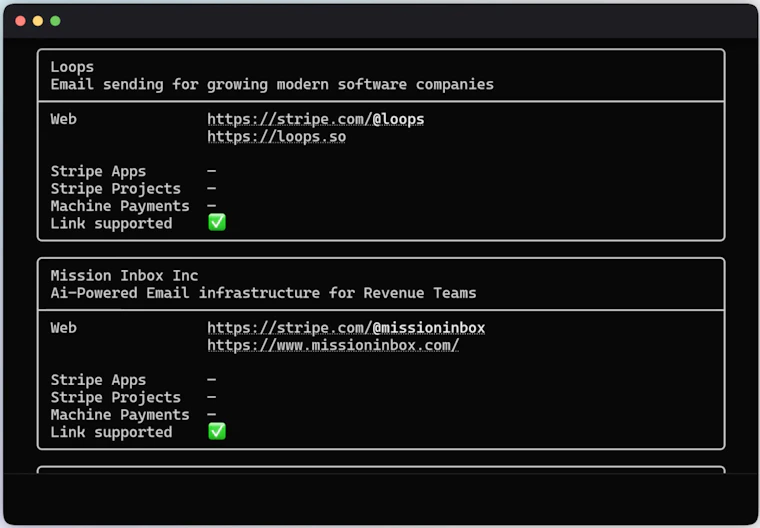Image resolution: width=760 pixels, height=528 pixels.
Task: Click the red close window button
Action: [20, 21]
